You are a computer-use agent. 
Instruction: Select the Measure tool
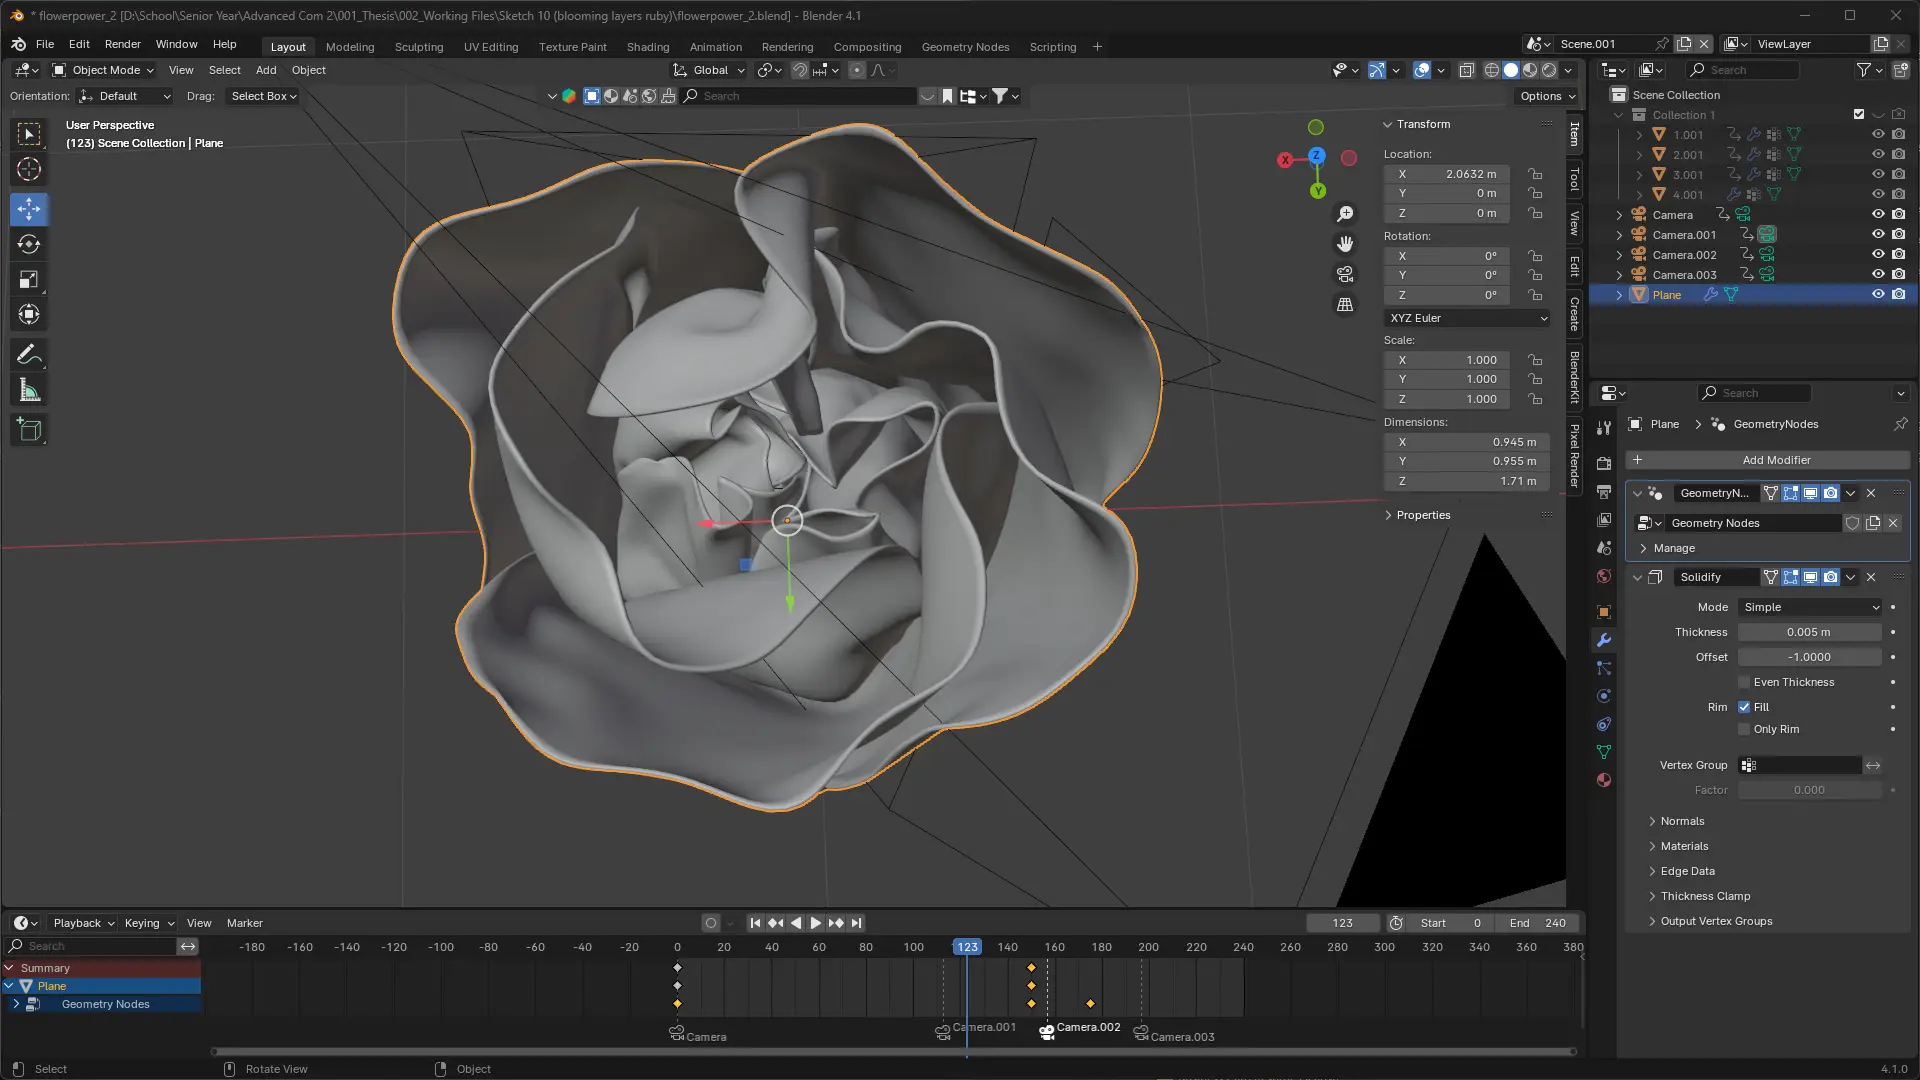click(x=29, y=391)
